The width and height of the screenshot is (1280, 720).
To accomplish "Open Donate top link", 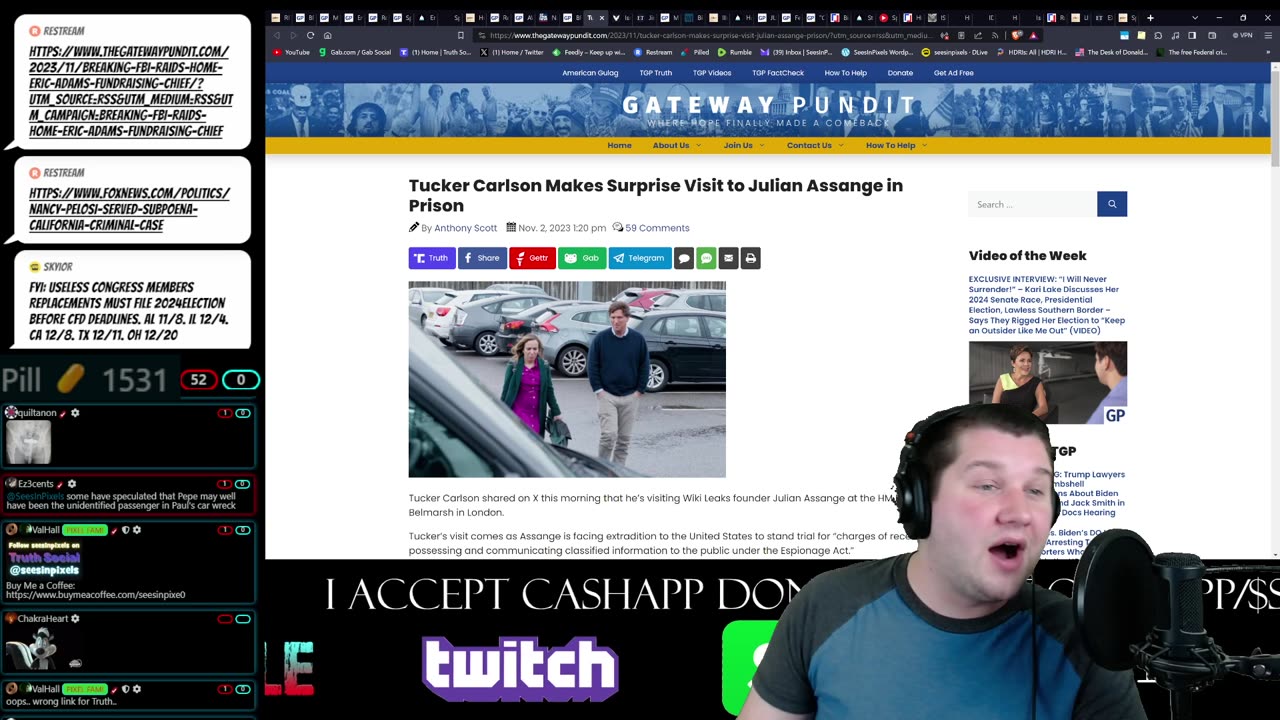I will (900, 73).
